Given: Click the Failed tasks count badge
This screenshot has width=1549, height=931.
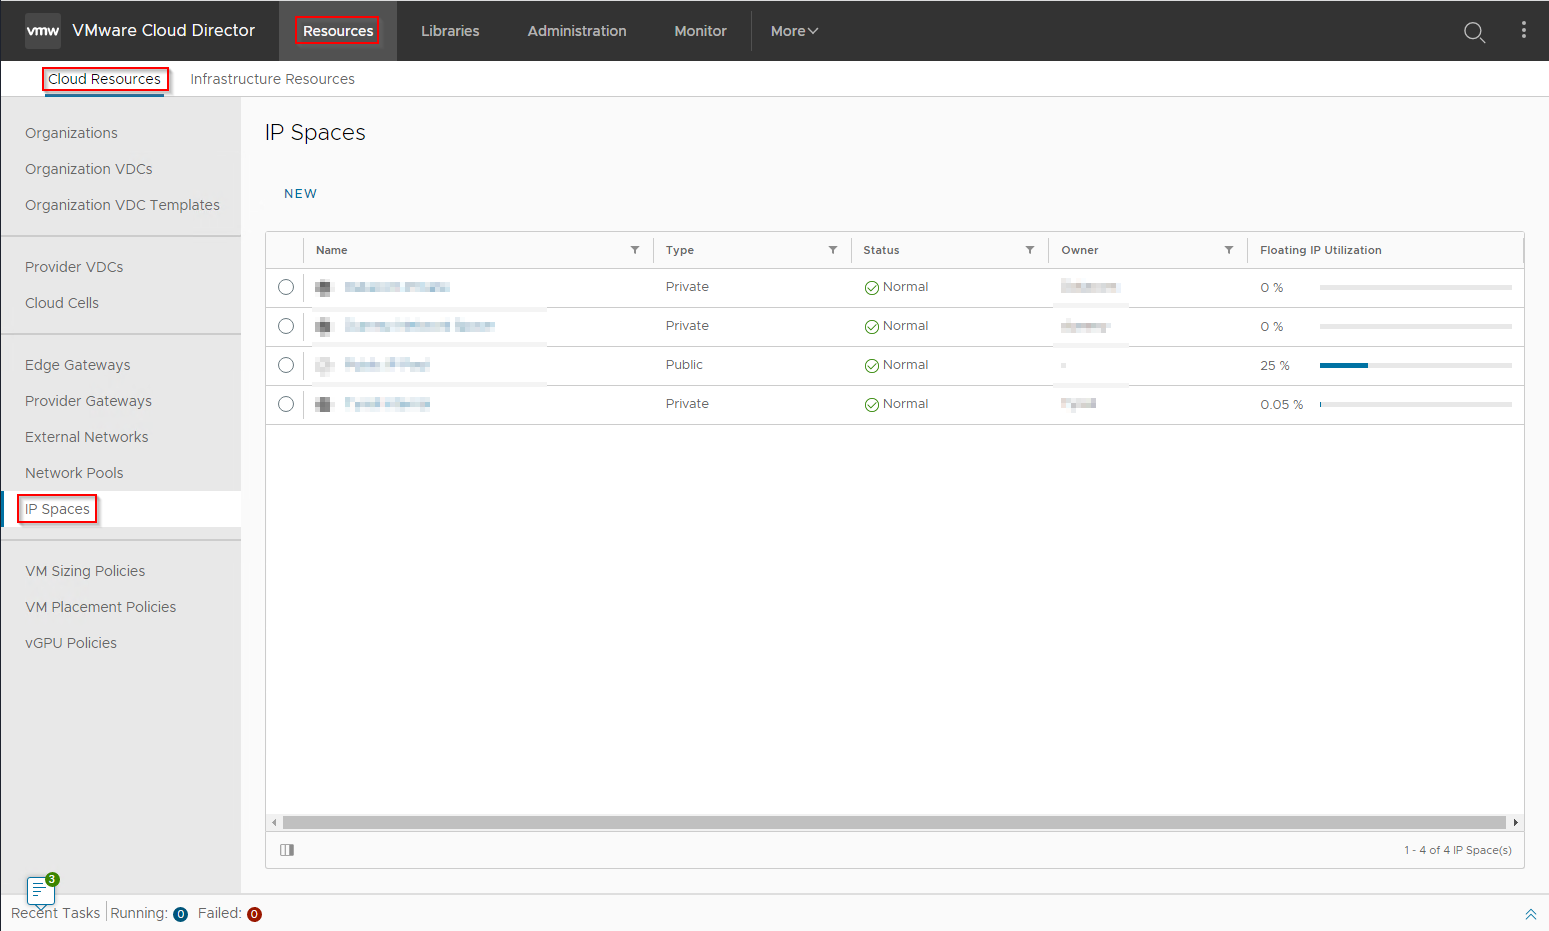Looking at the screenshot, I should coord(254,914).
